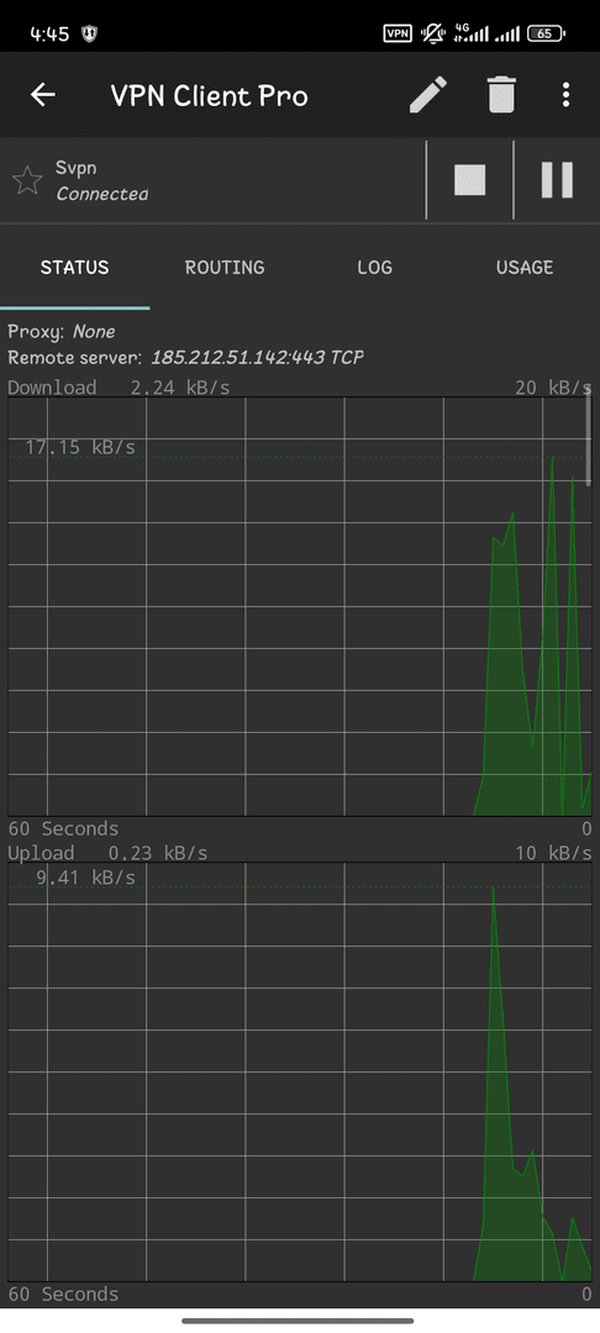Tap the VPN Client Pro title
600x1333 pixels.
coord(209,96)
